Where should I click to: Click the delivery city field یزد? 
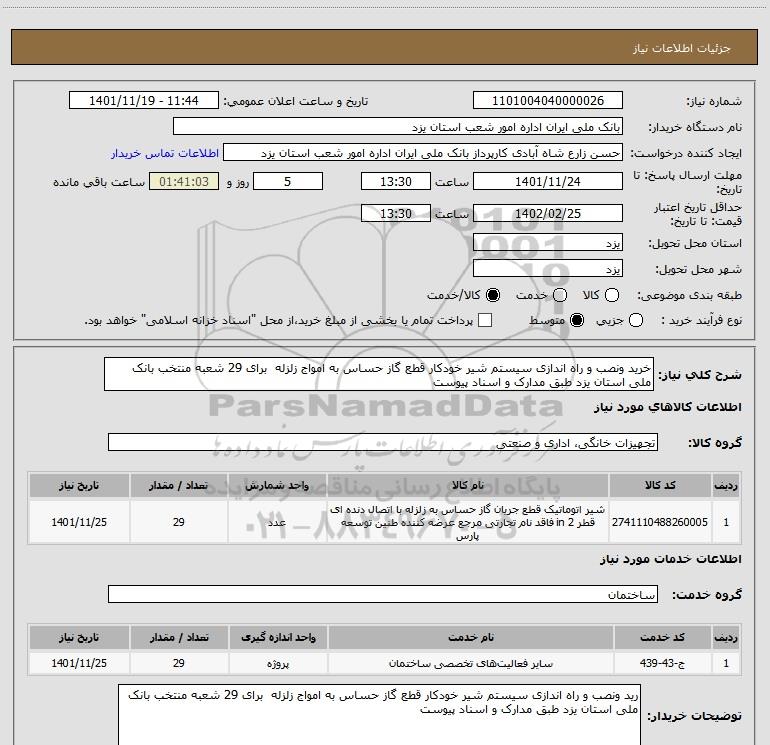pyautogui.click(x=548, y=269)
